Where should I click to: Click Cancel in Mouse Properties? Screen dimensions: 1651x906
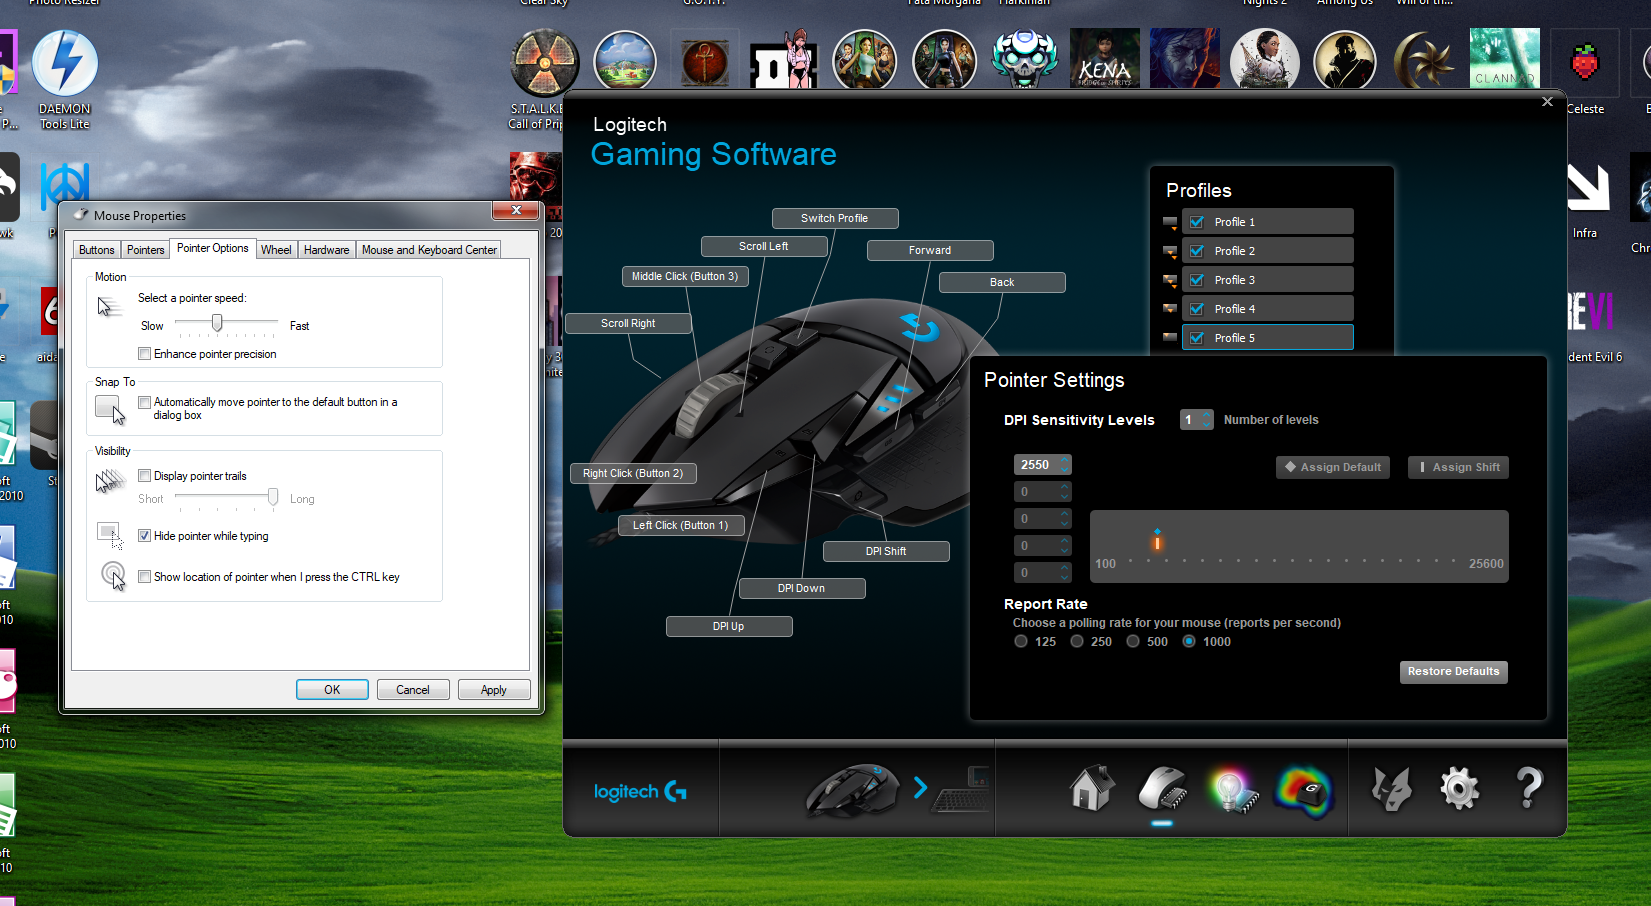pyautogui.click(x=413, y=690)
